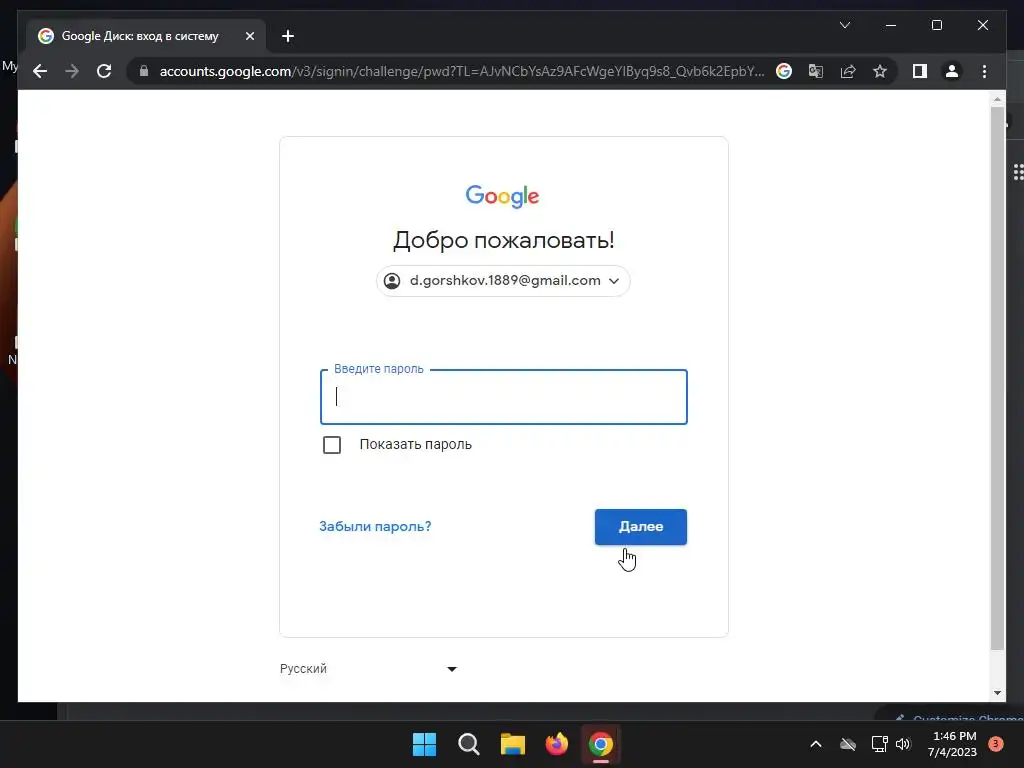
Task: Click the forward navigation arrow
Action: [72, 71]
